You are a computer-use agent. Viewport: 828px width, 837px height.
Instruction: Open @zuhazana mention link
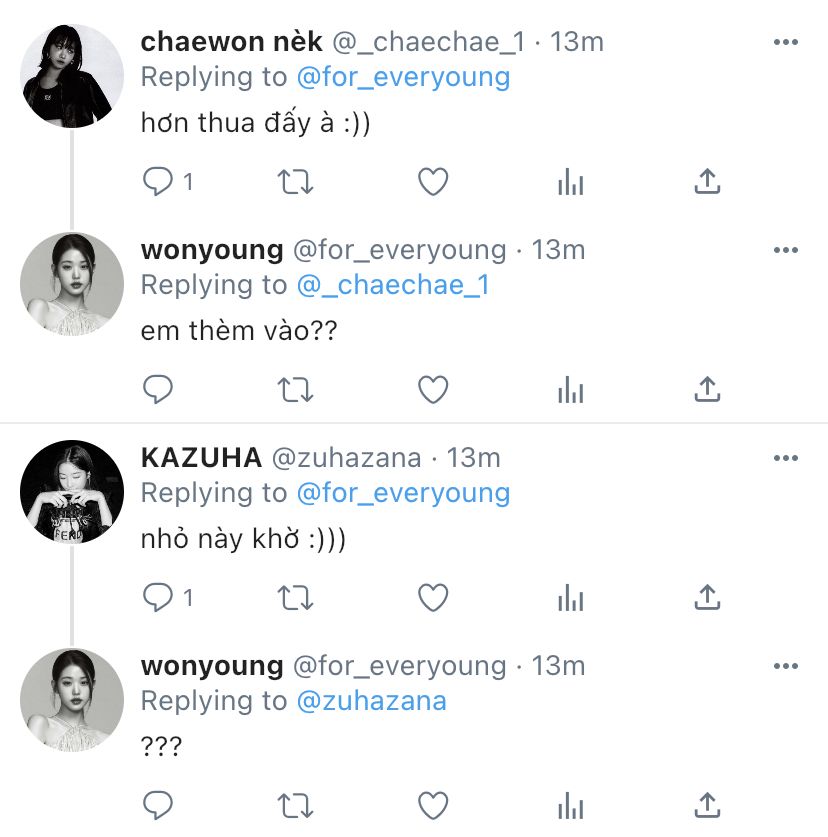tap(372, 701)
